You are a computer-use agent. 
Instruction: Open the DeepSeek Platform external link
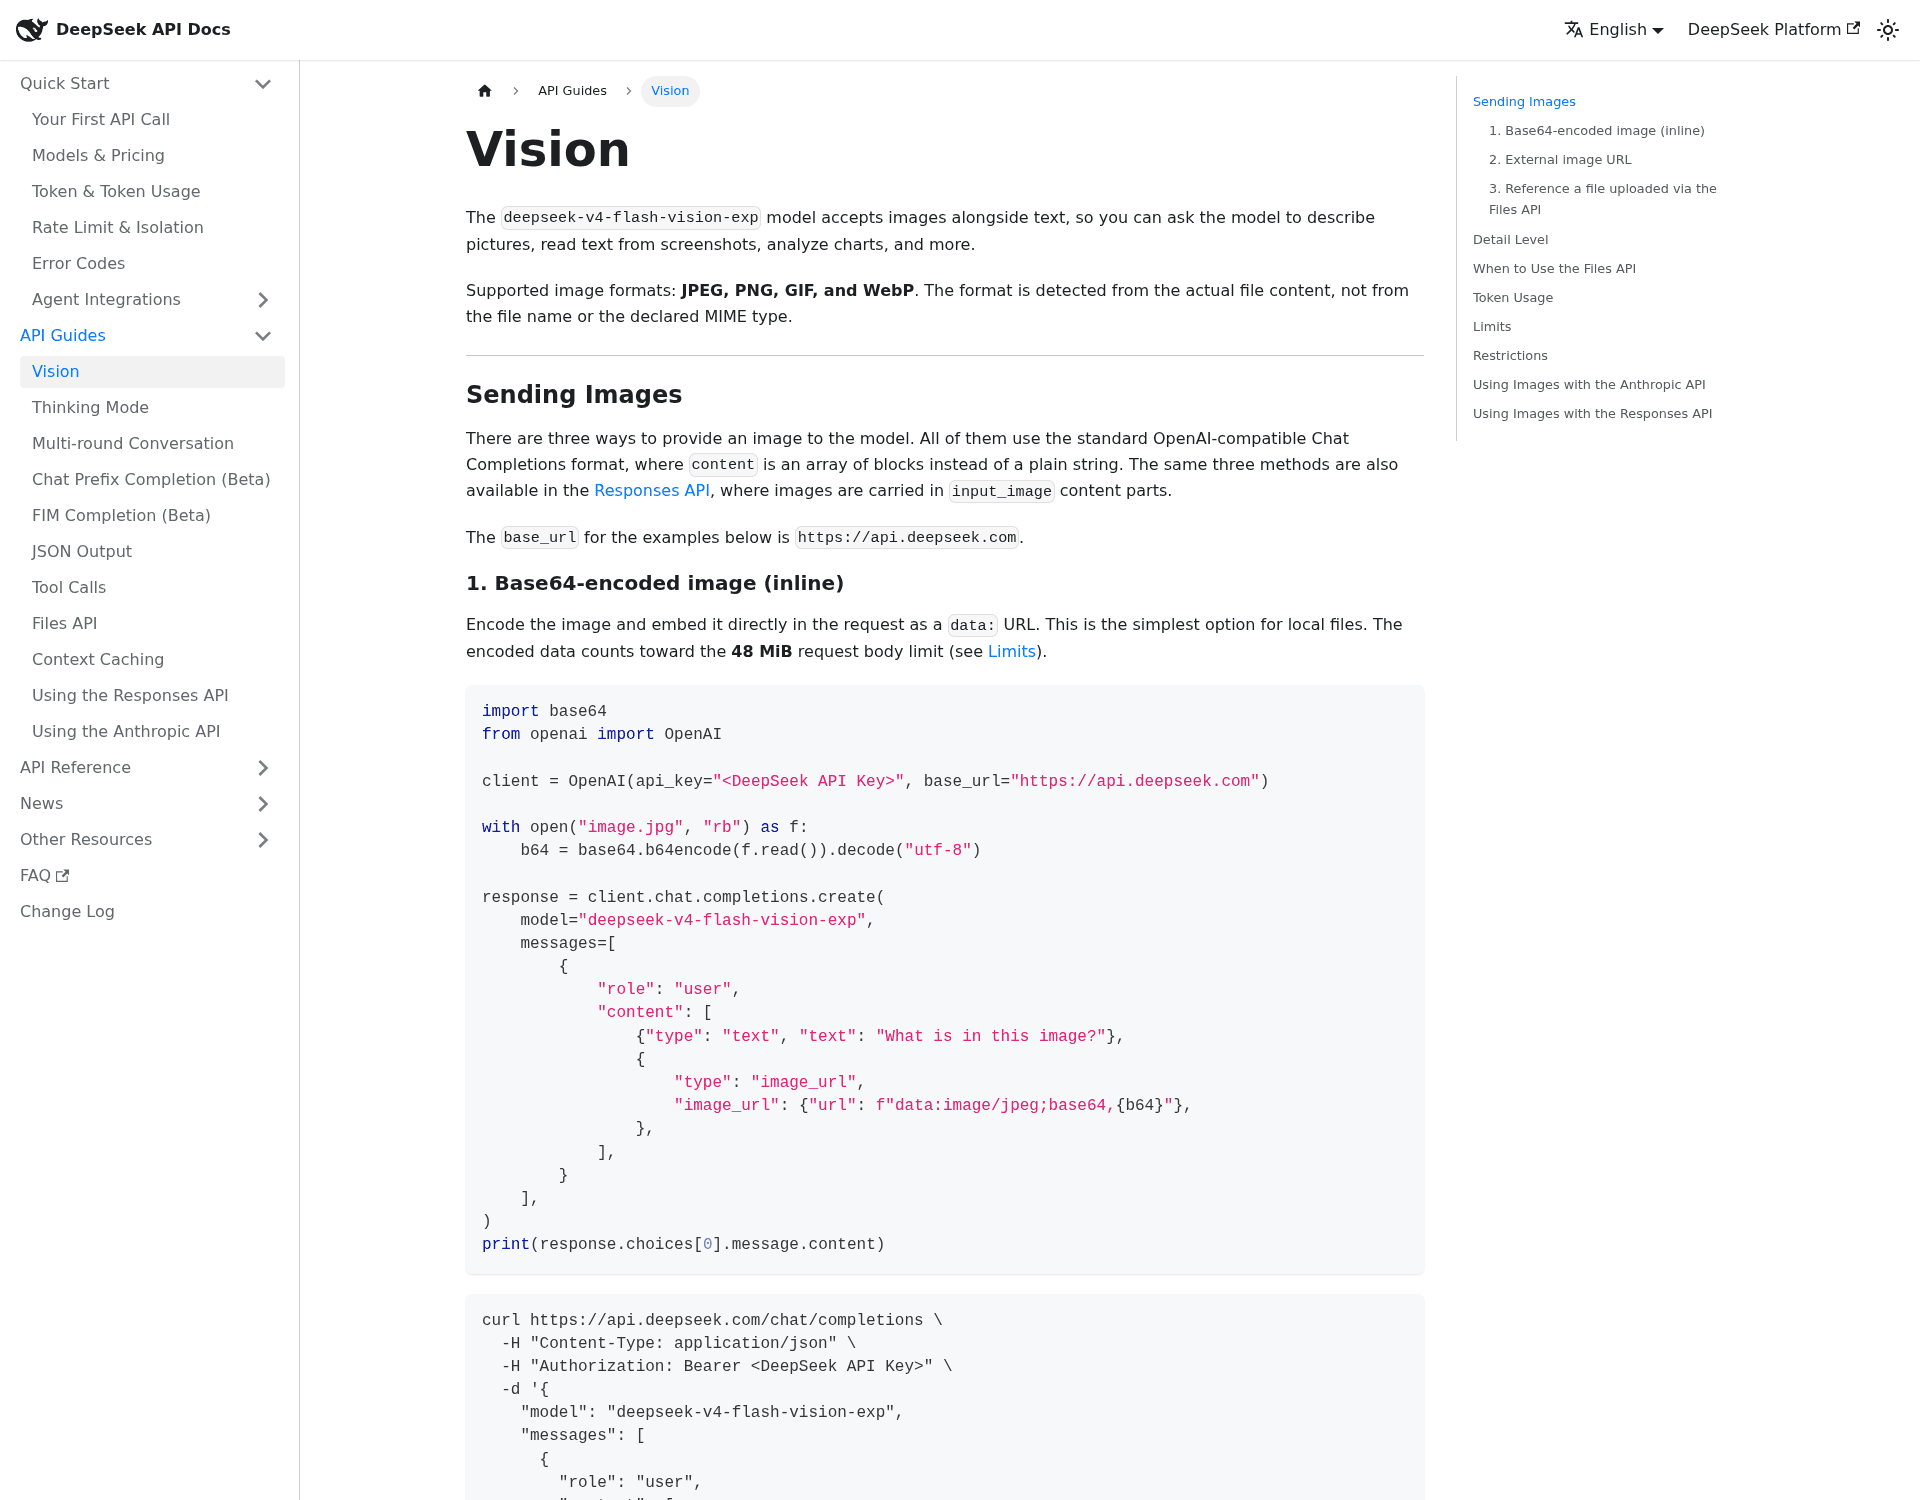(x=1773, y=30)
